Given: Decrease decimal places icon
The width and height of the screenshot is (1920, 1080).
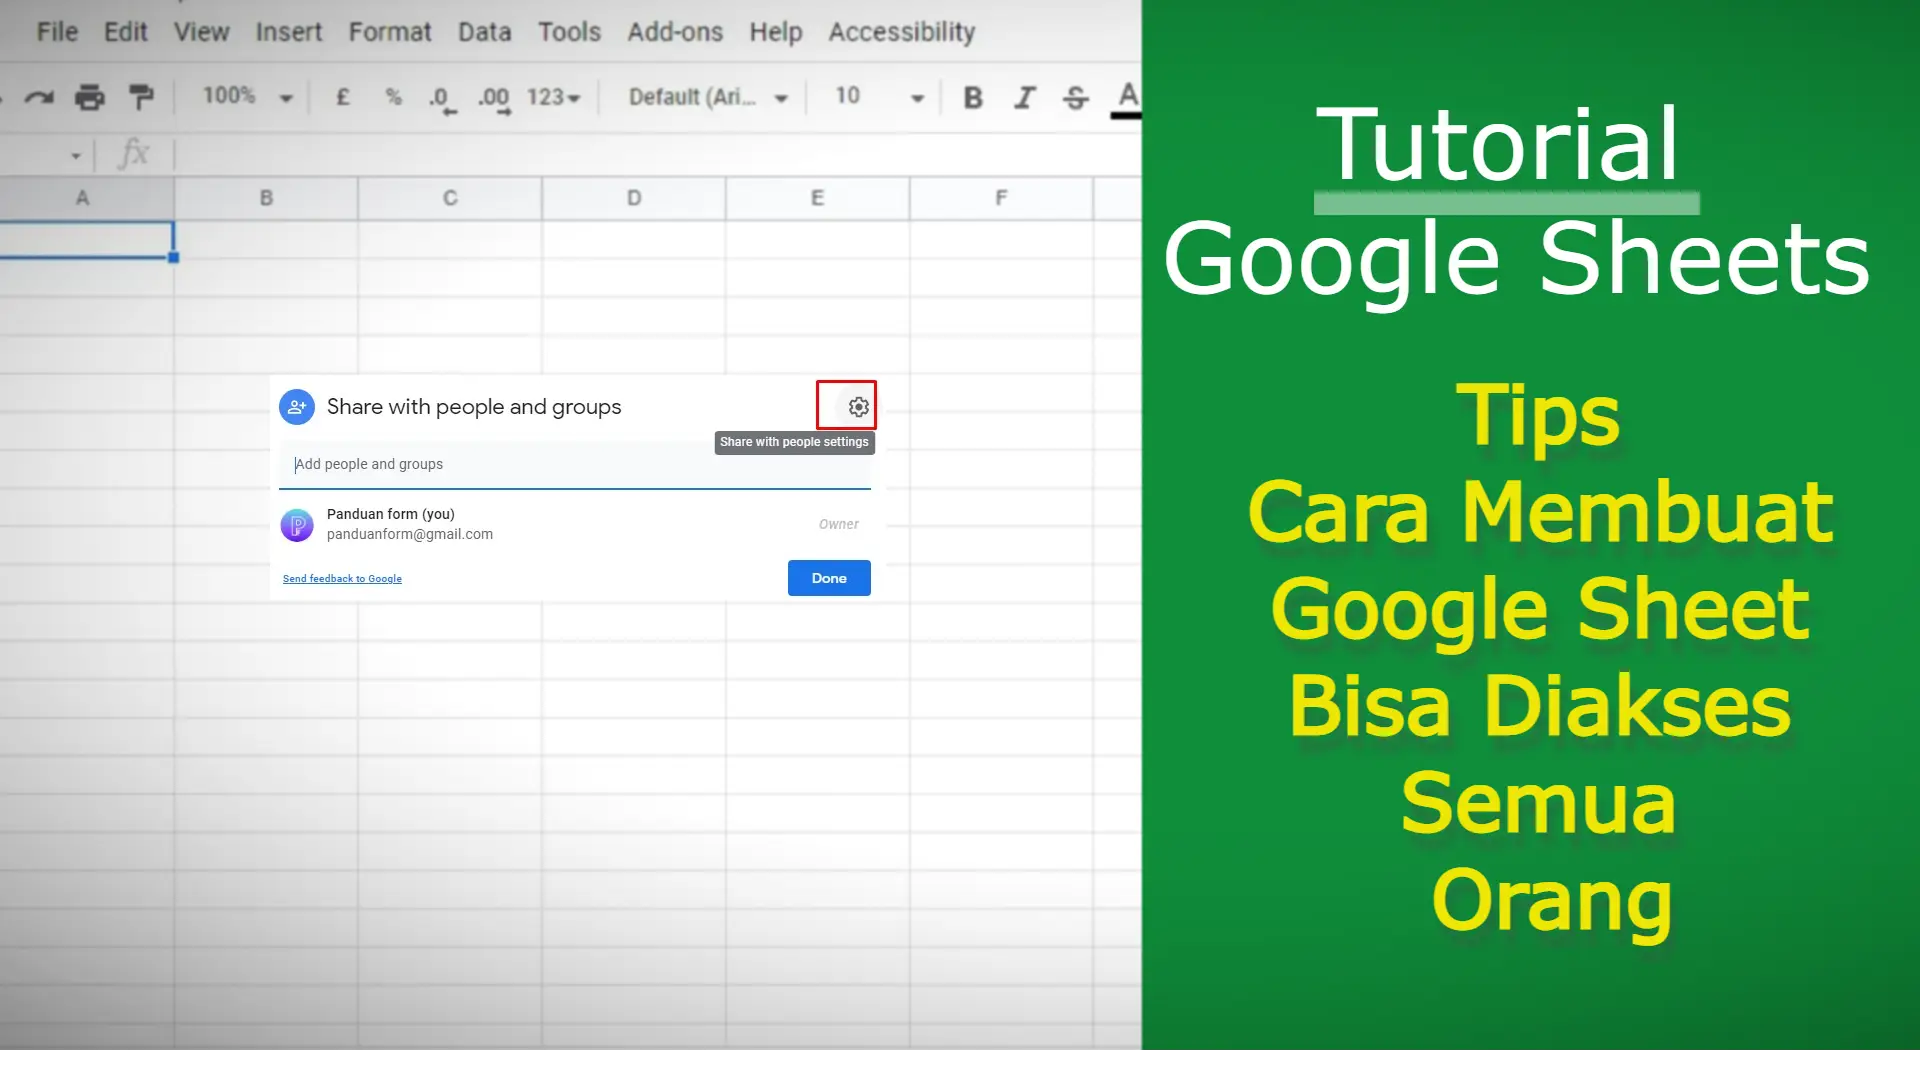Looking at the screenshot, I should [x=441, y=99].
